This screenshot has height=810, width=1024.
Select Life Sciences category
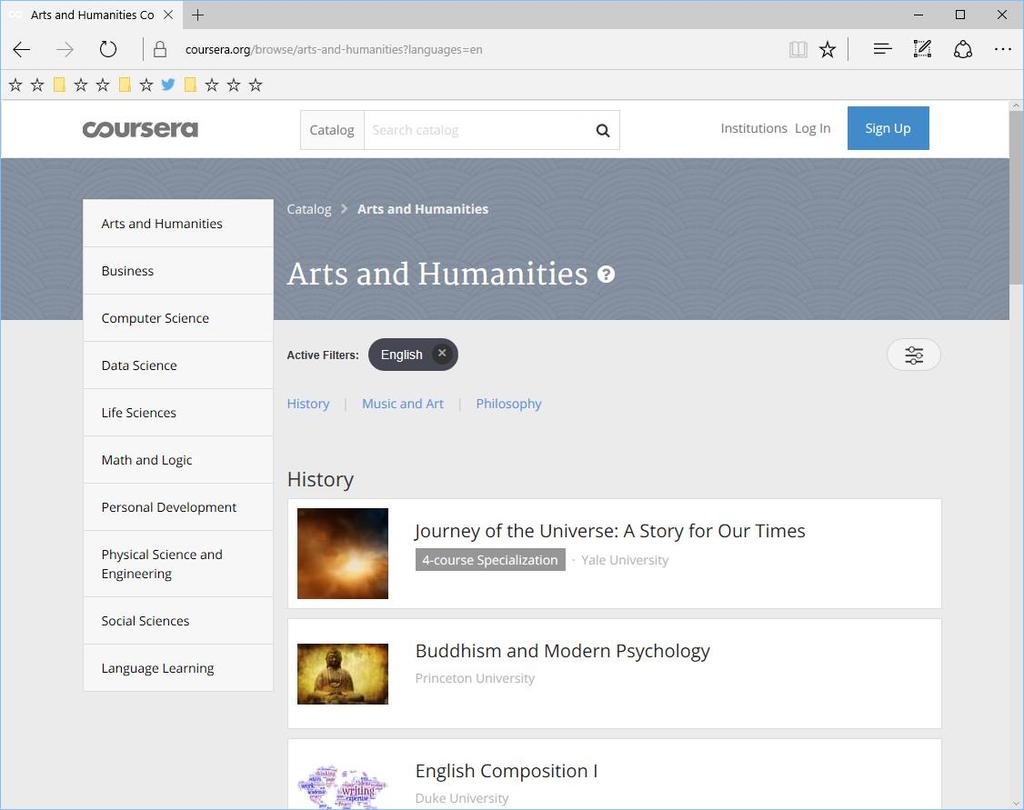[x=178, y=413]
